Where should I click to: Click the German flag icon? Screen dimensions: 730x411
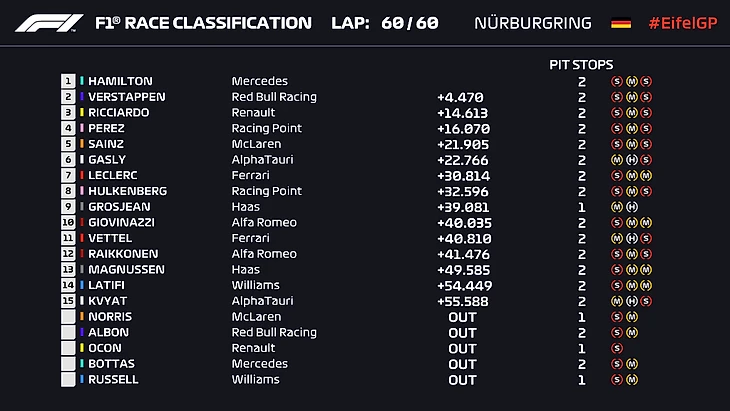coord(621,23)
